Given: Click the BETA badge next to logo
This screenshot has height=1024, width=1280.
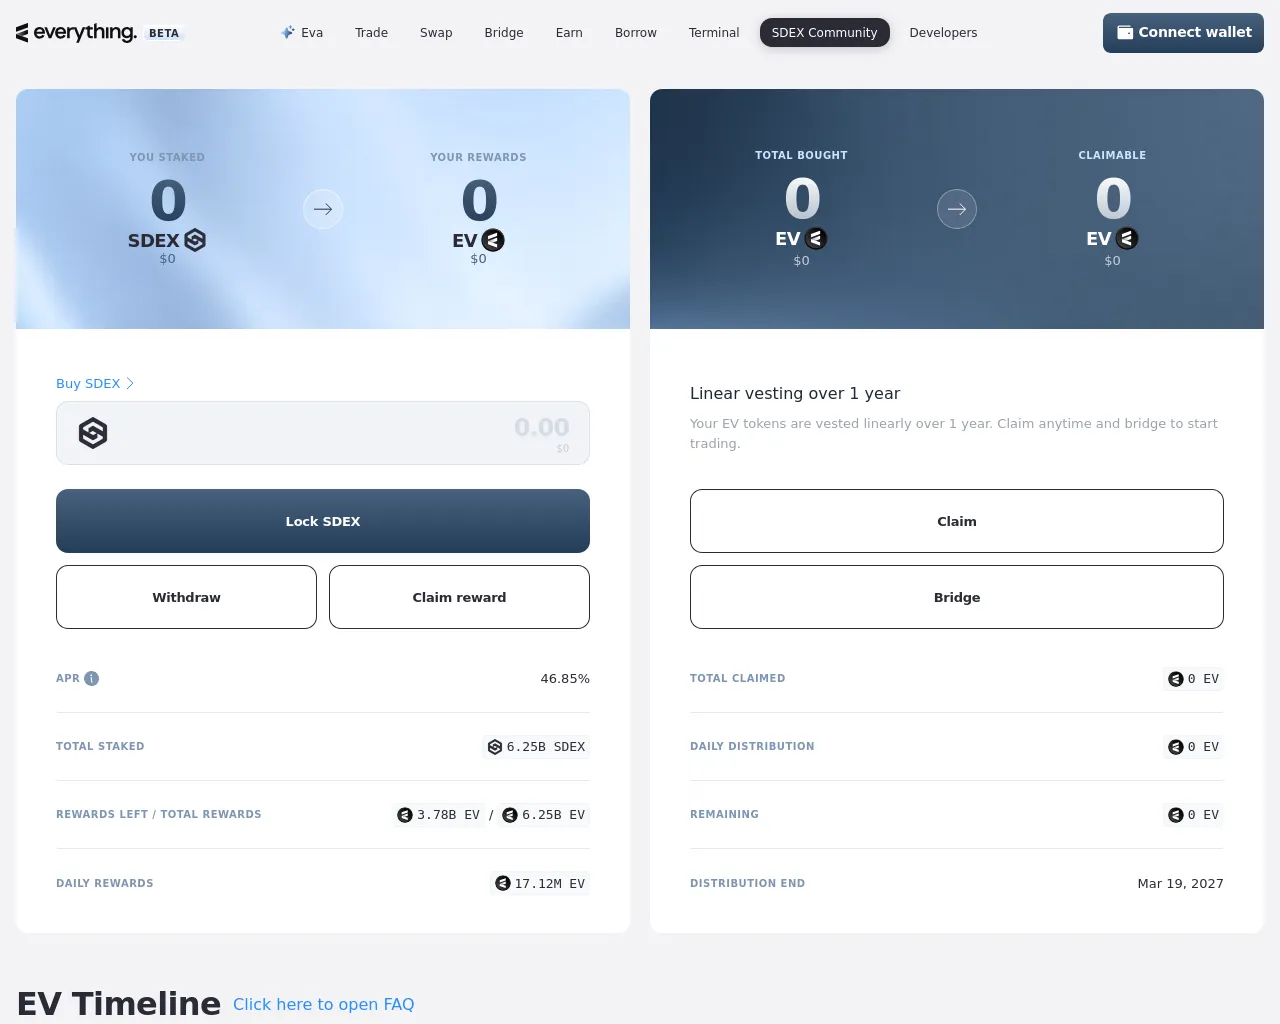Looking at the screenshot, I should pyautogui.click(x=164, y=33).
